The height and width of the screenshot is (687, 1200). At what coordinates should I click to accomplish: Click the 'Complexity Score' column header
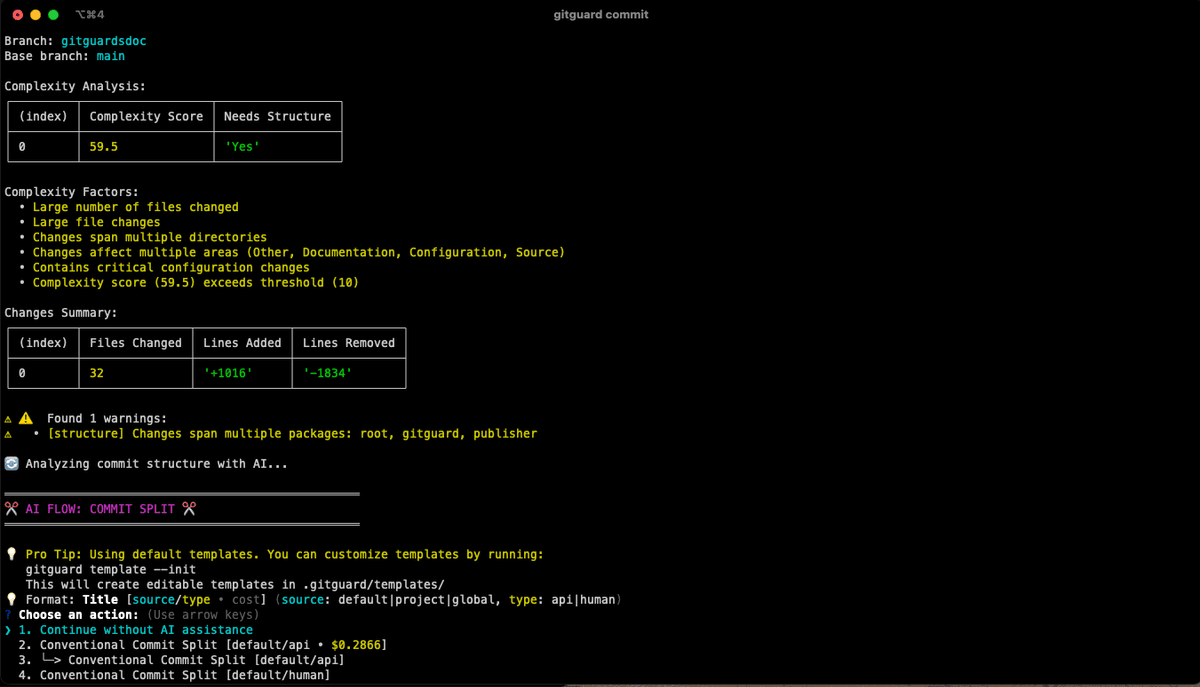tap(146, 116)
